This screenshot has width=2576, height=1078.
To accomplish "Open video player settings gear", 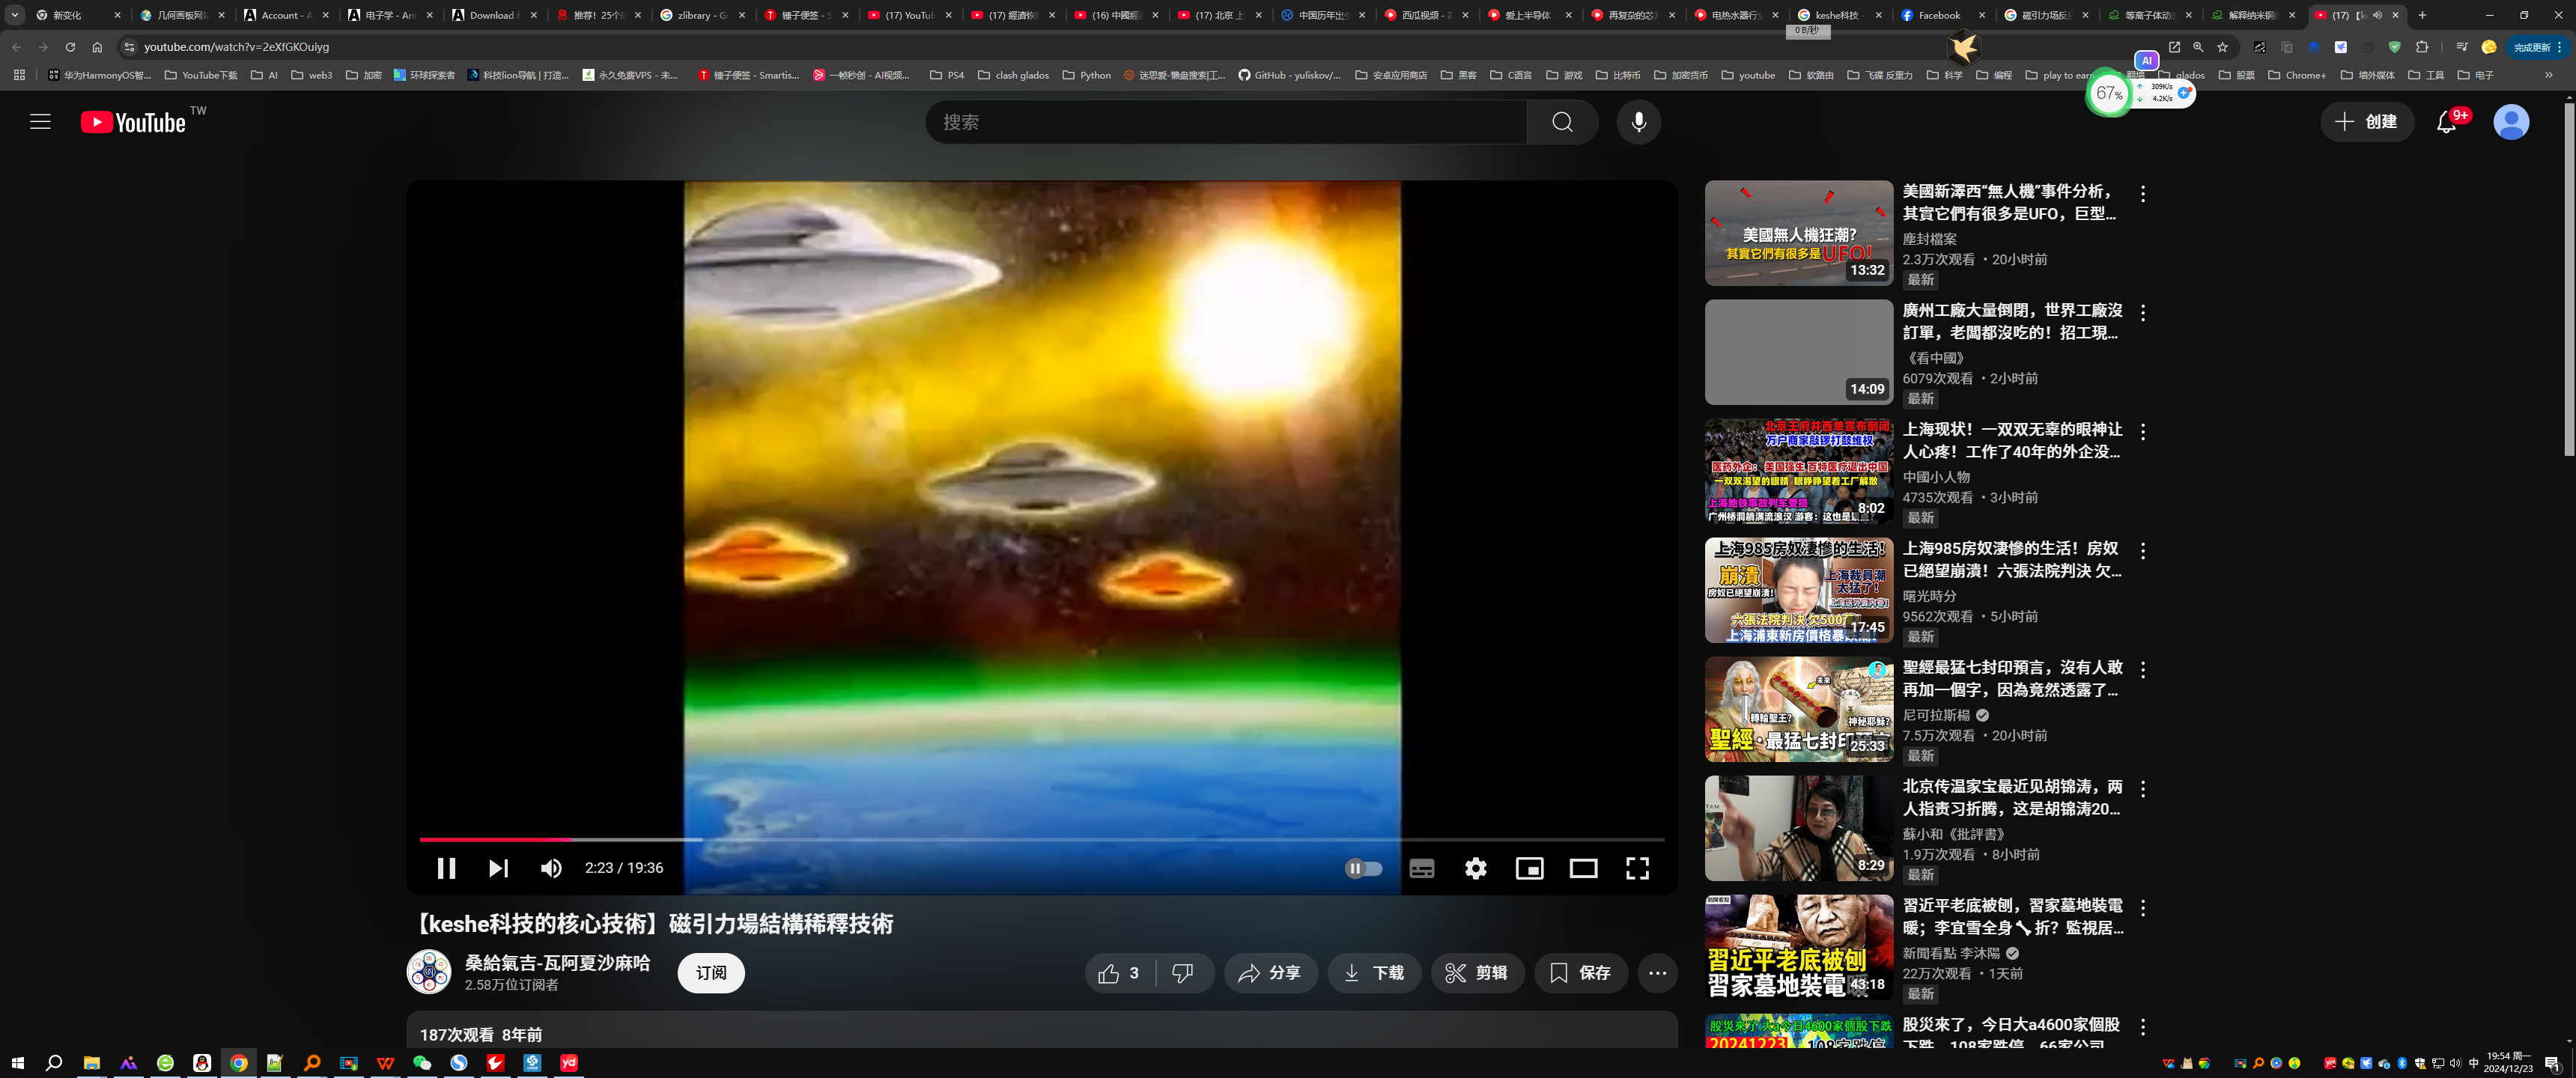I will pyautogui.click(x=1475, y=868).
